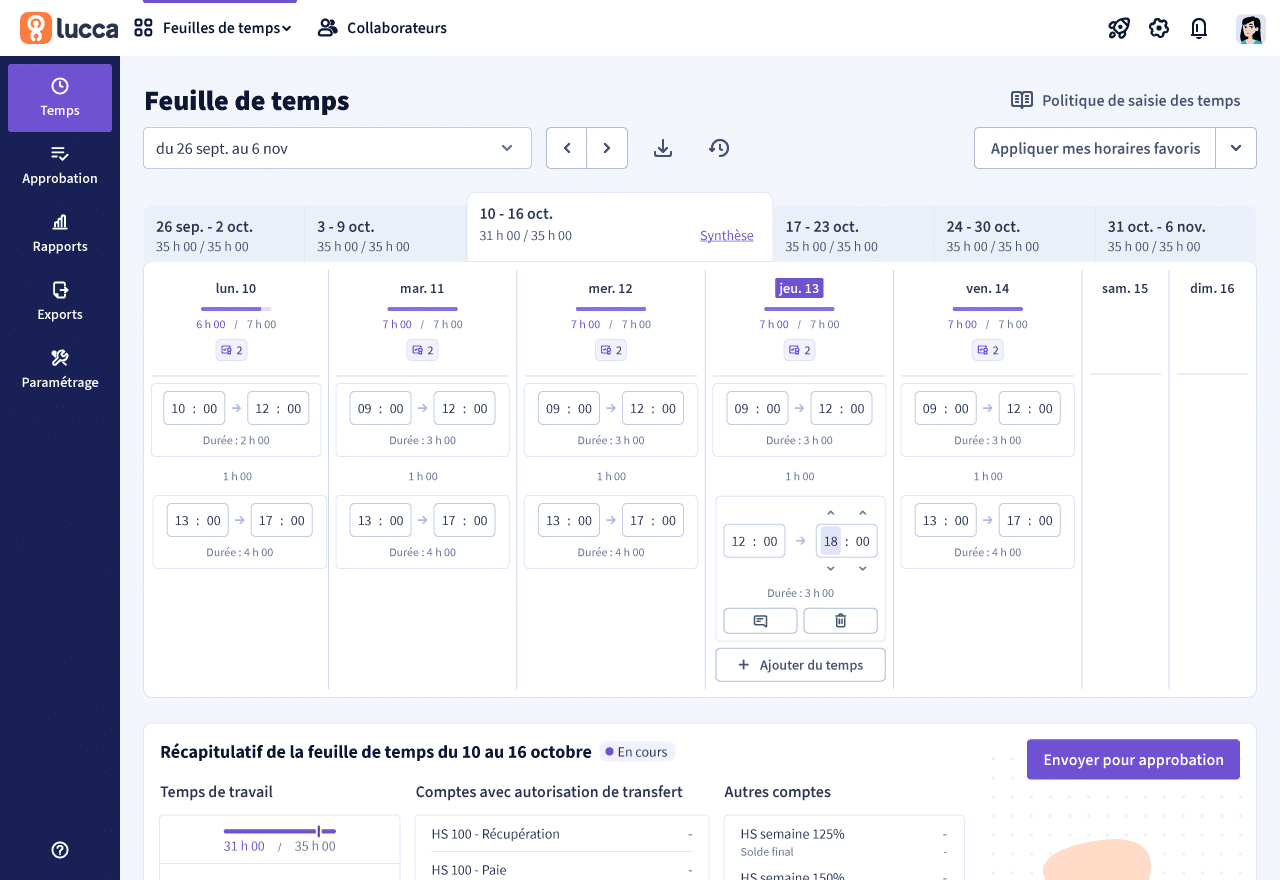Increase hour with up arrow above 18
The image size is (1280, 880).
[x=830, y=514]
